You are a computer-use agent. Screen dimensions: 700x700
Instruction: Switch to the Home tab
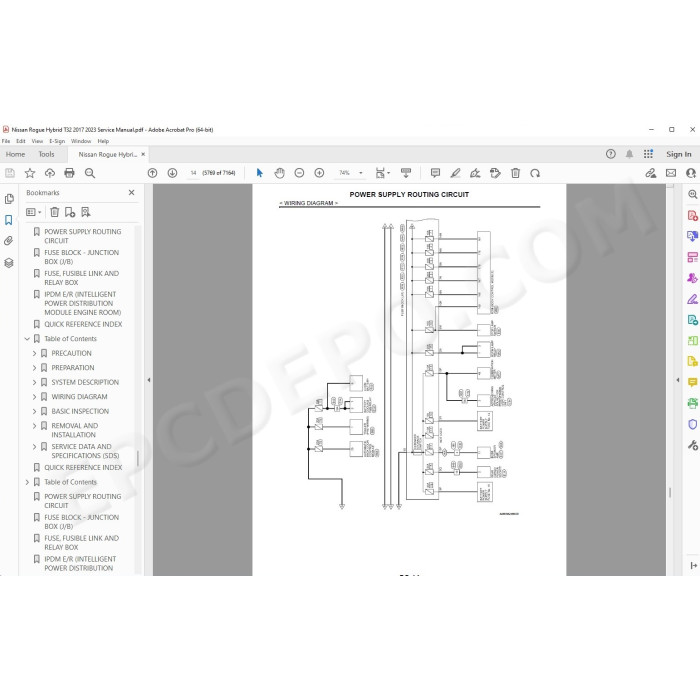point(16,154)
